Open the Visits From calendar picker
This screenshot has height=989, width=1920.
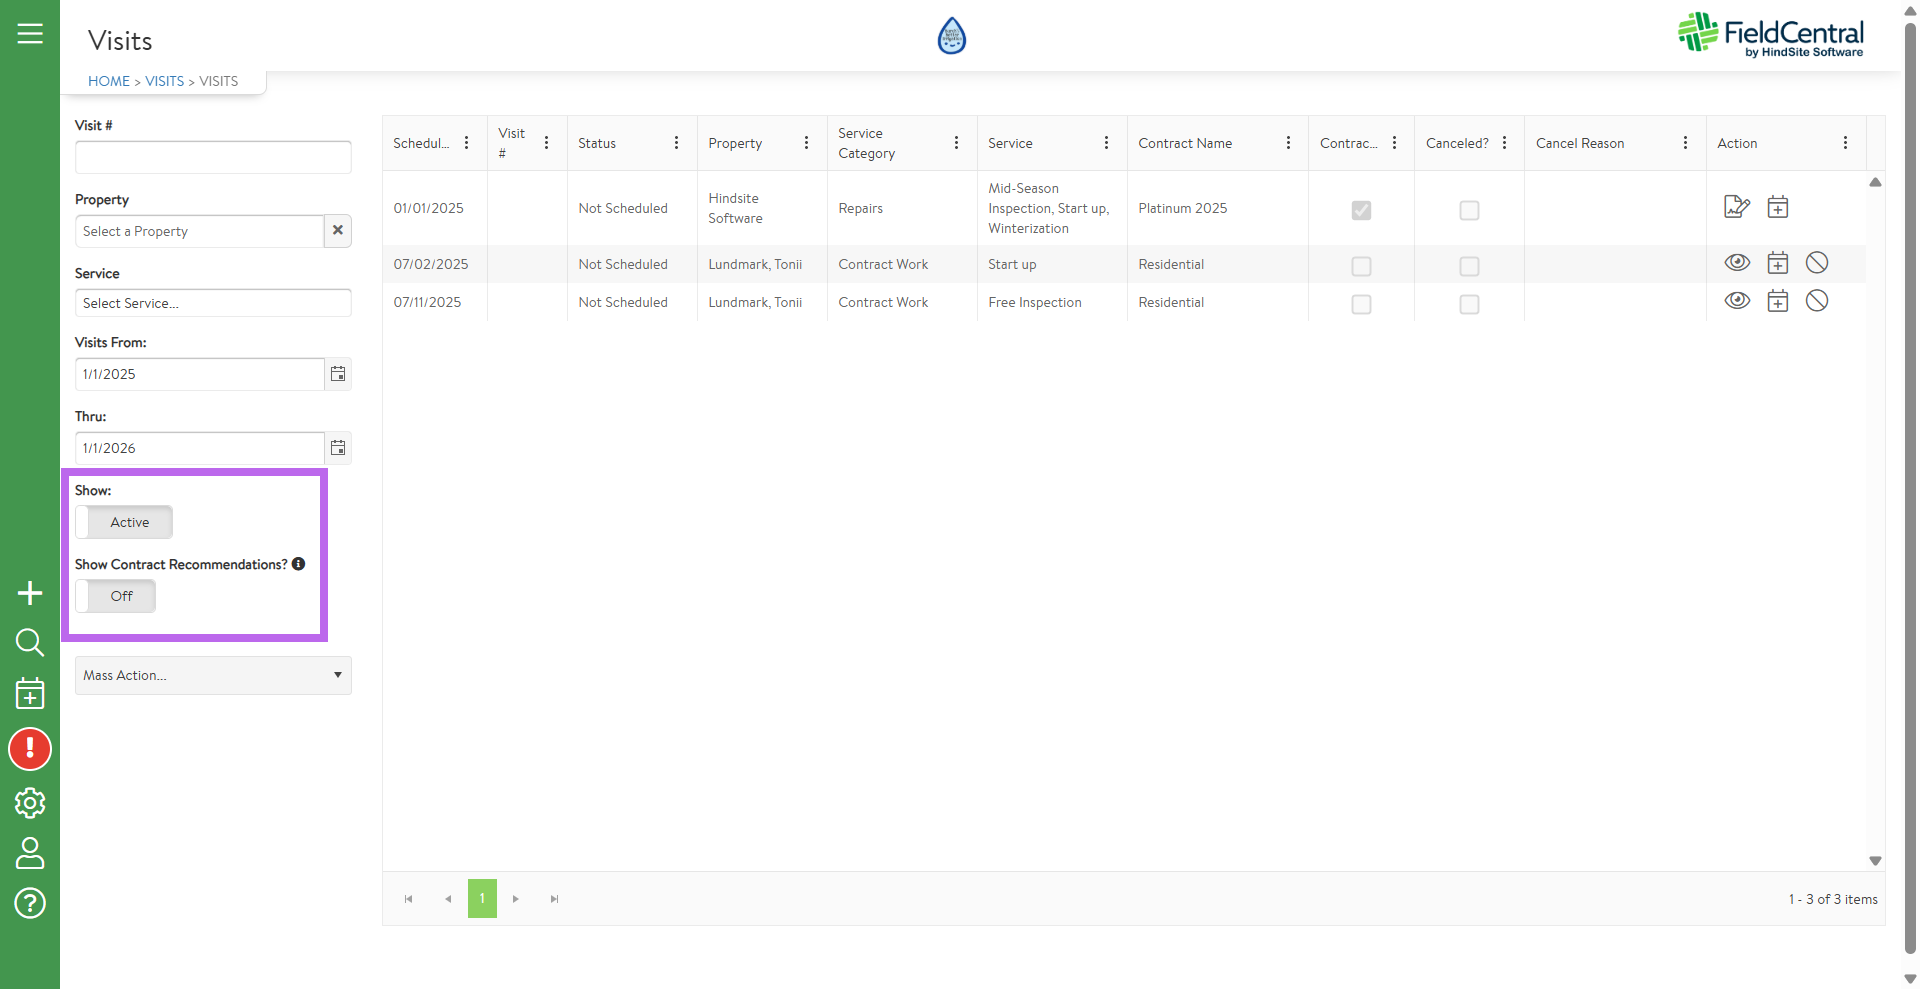[x=338, y=374]
